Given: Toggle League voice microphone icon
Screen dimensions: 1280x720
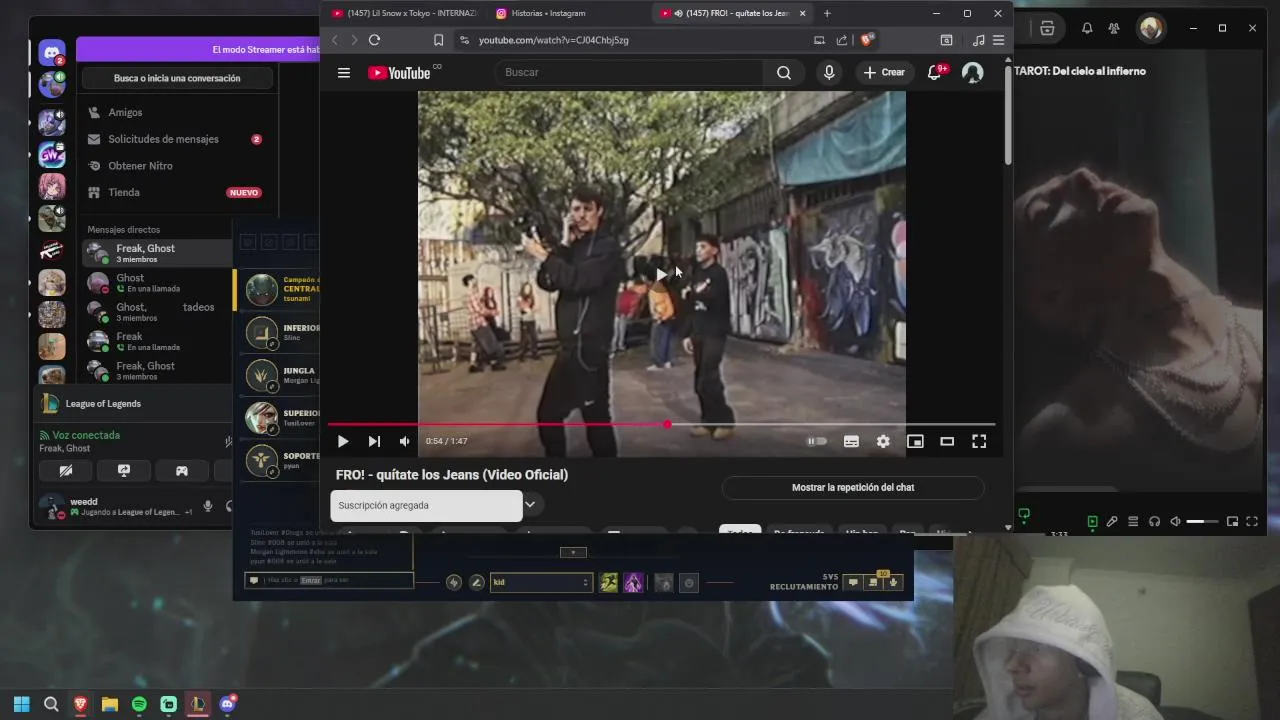Looking at the screenshot, I should click(894, 582).
